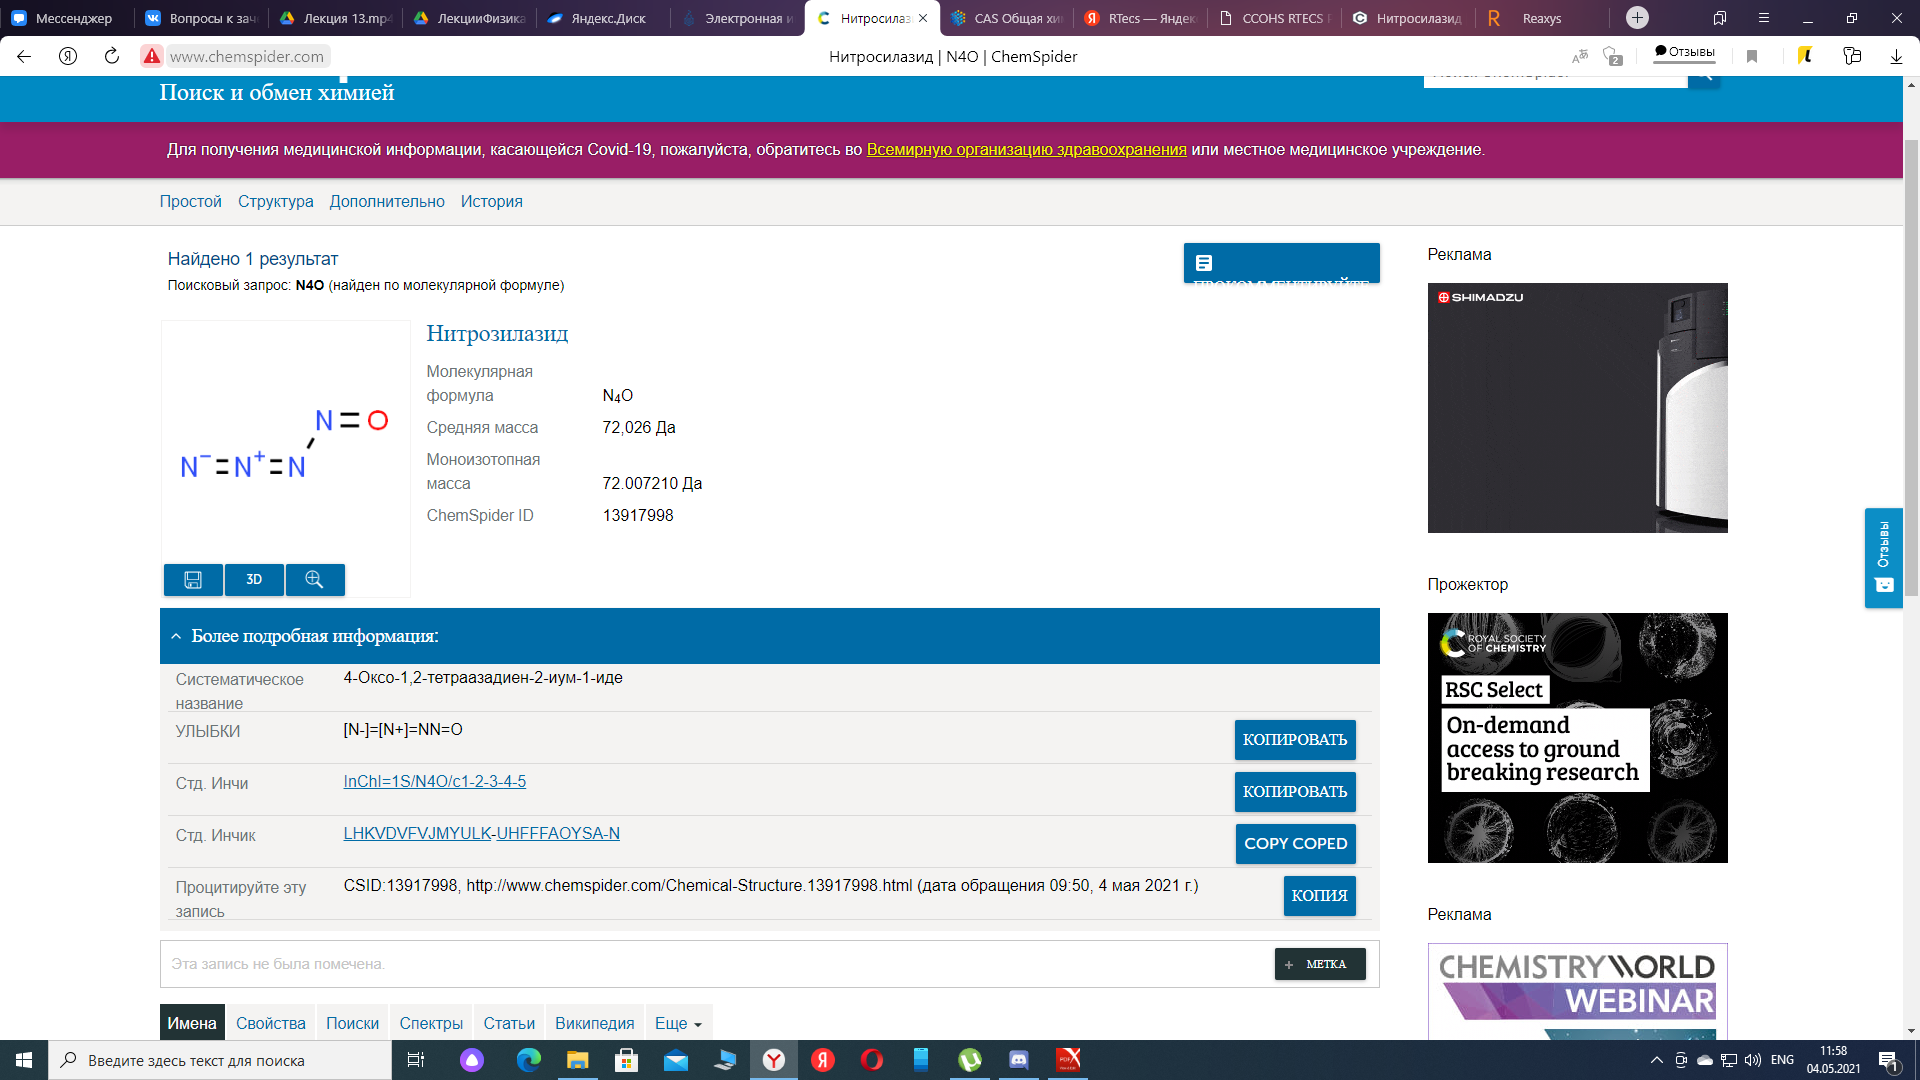Click the browser reload icon
Screen dimensions: 1920x1080
click(x=112, y=57)
